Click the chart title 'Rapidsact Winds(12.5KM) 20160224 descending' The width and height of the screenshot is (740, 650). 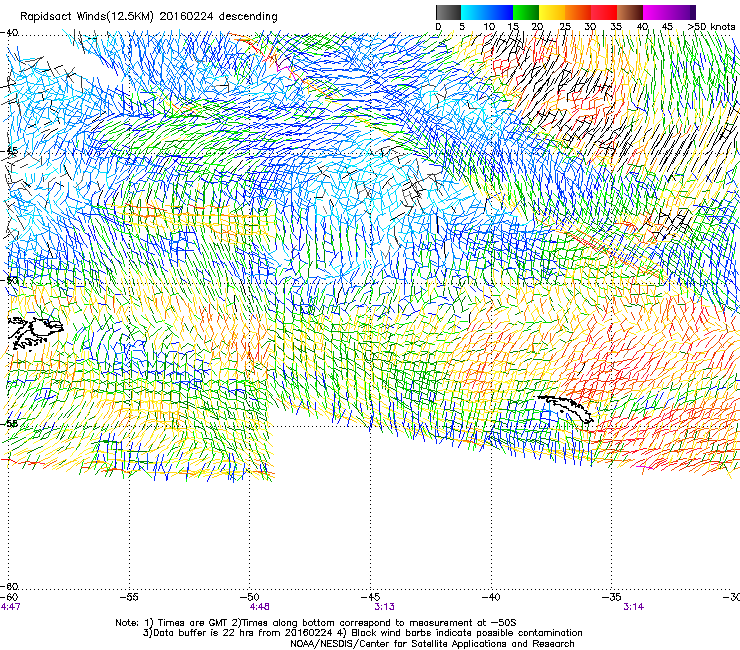click(149, 16)
